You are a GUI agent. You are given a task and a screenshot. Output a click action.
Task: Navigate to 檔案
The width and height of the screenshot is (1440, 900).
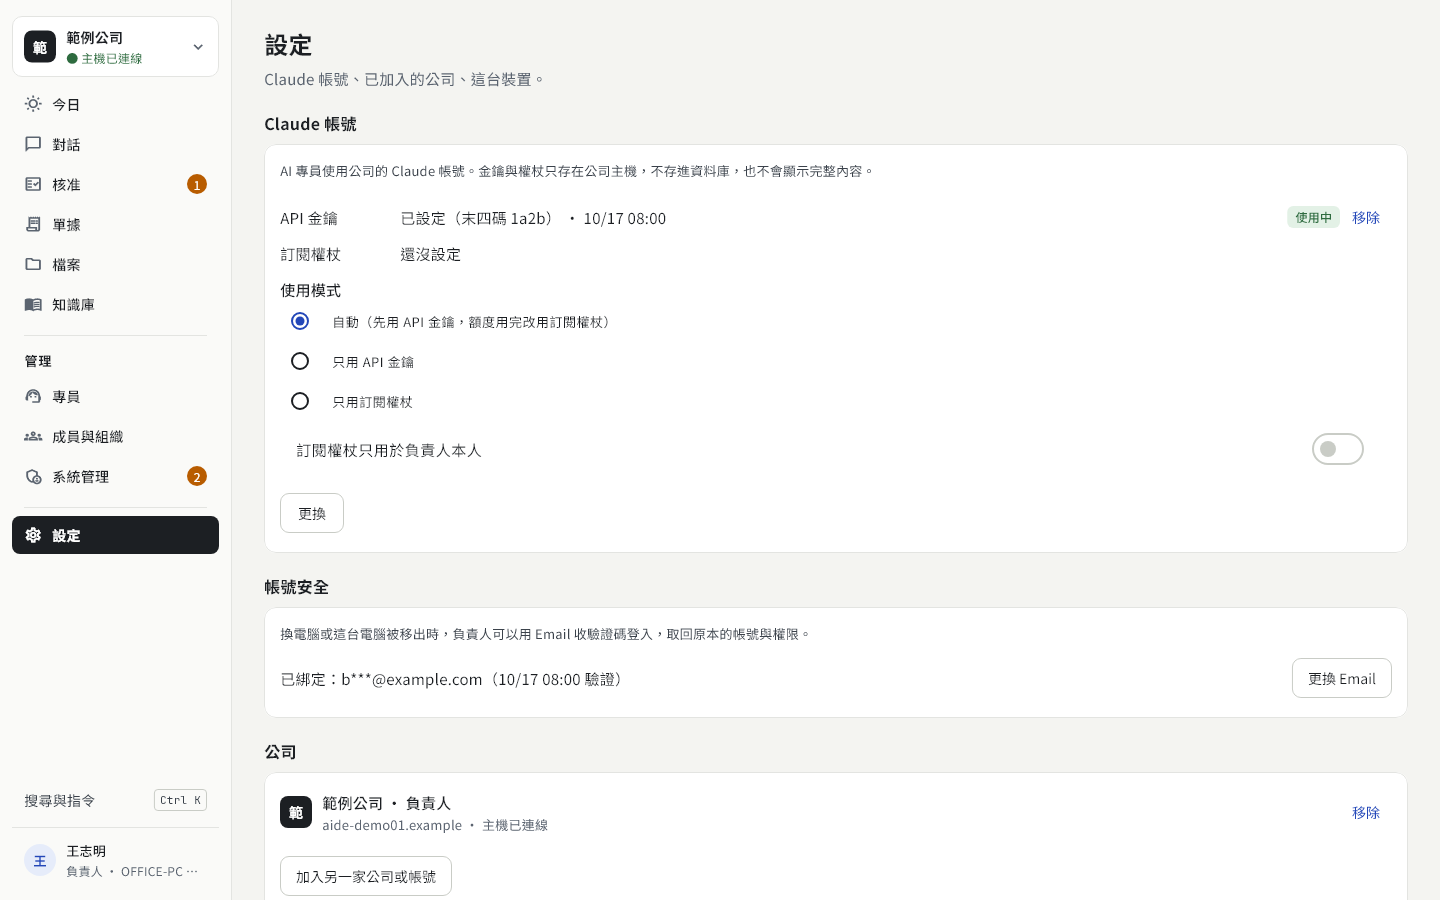(115, 264)
